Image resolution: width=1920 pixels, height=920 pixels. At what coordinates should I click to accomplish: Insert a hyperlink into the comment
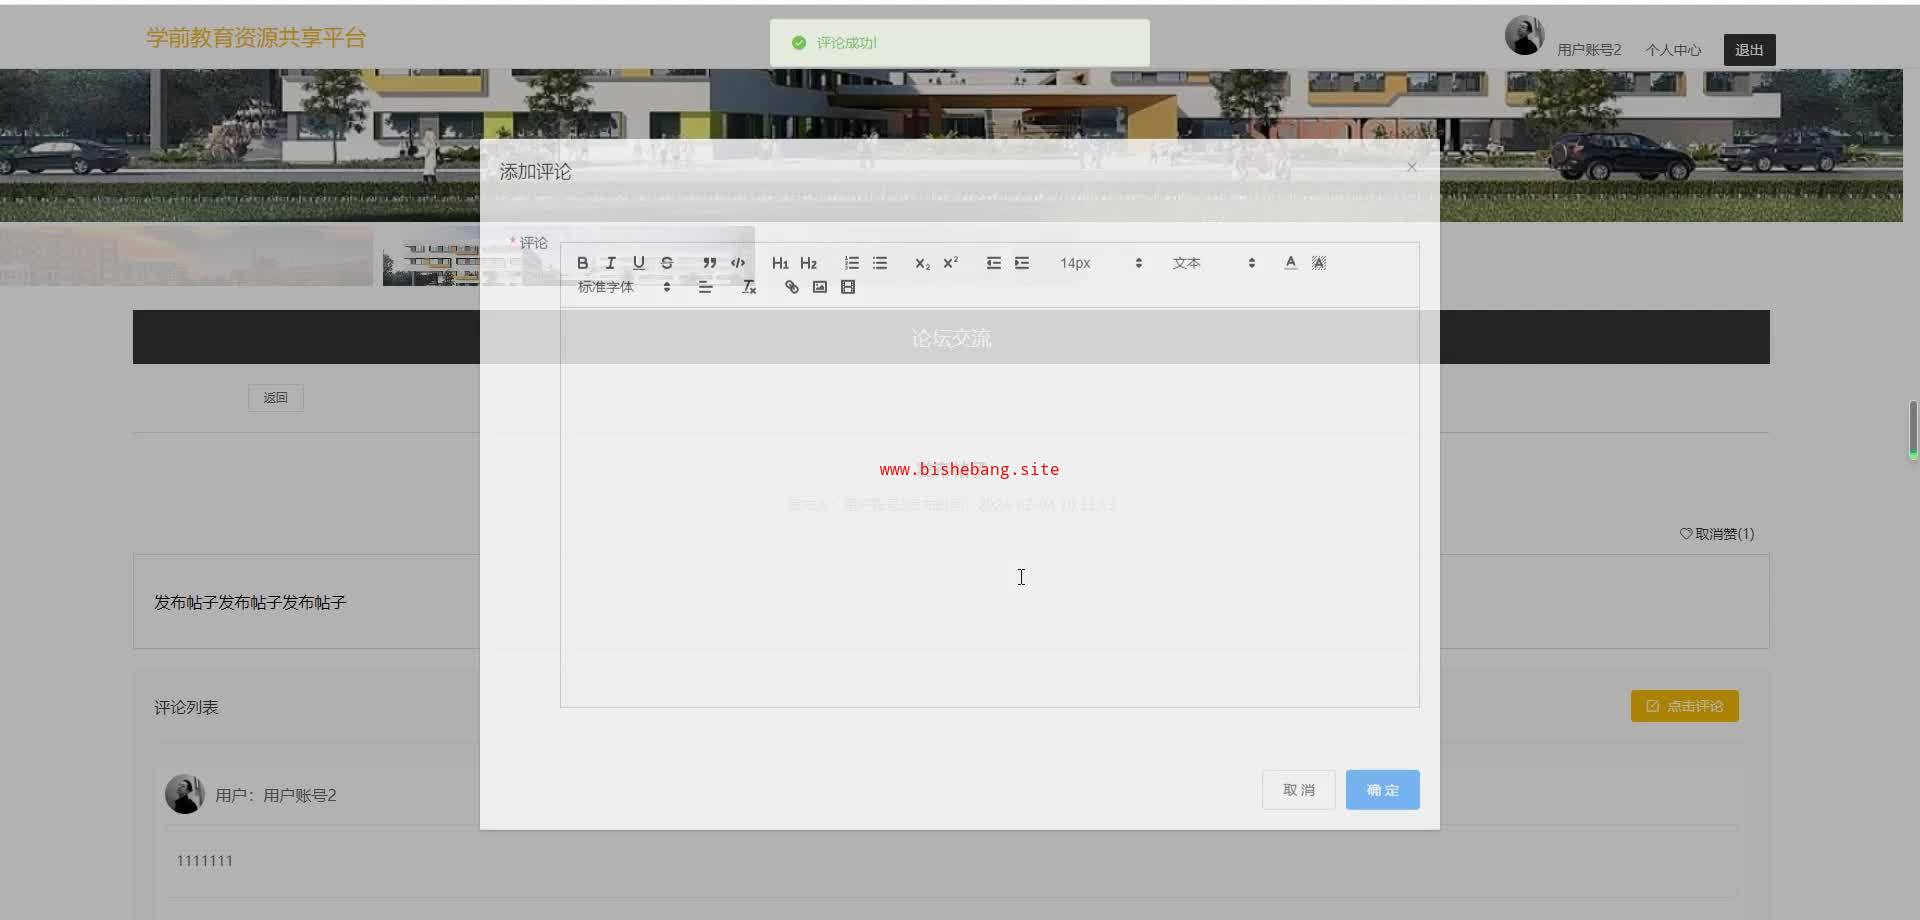(791, 287)
